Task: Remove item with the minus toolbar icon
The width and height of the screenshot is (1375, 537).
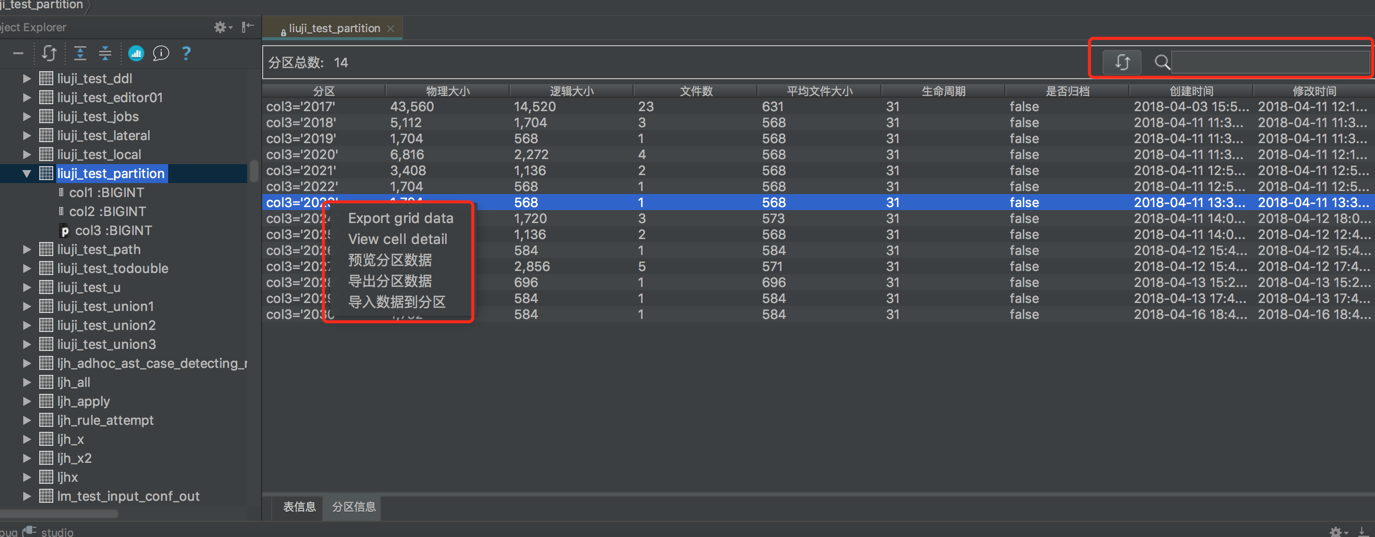Action: tap(18, 53)
